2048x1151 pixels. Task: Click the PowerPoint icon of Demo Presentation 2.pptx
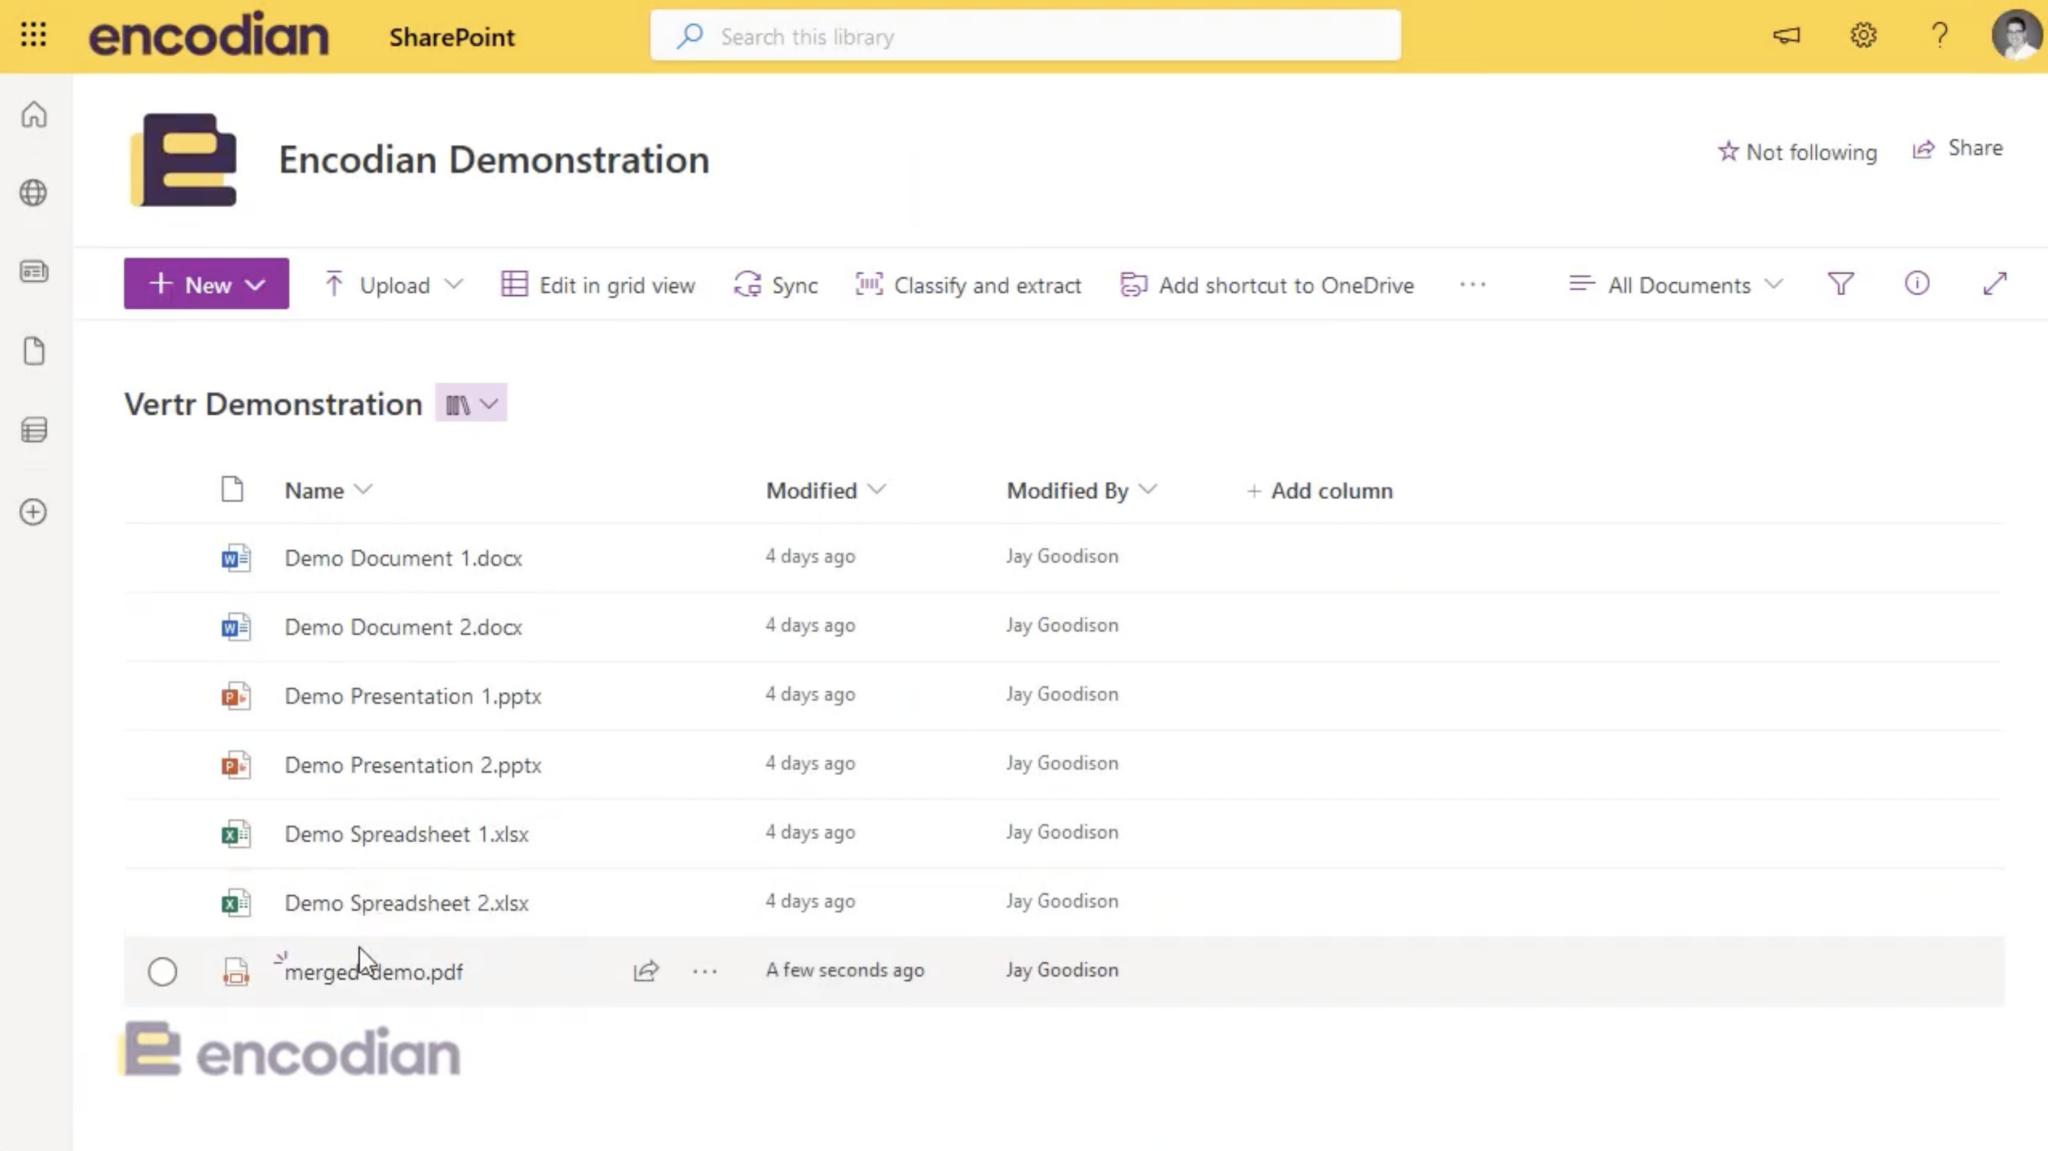236,765
